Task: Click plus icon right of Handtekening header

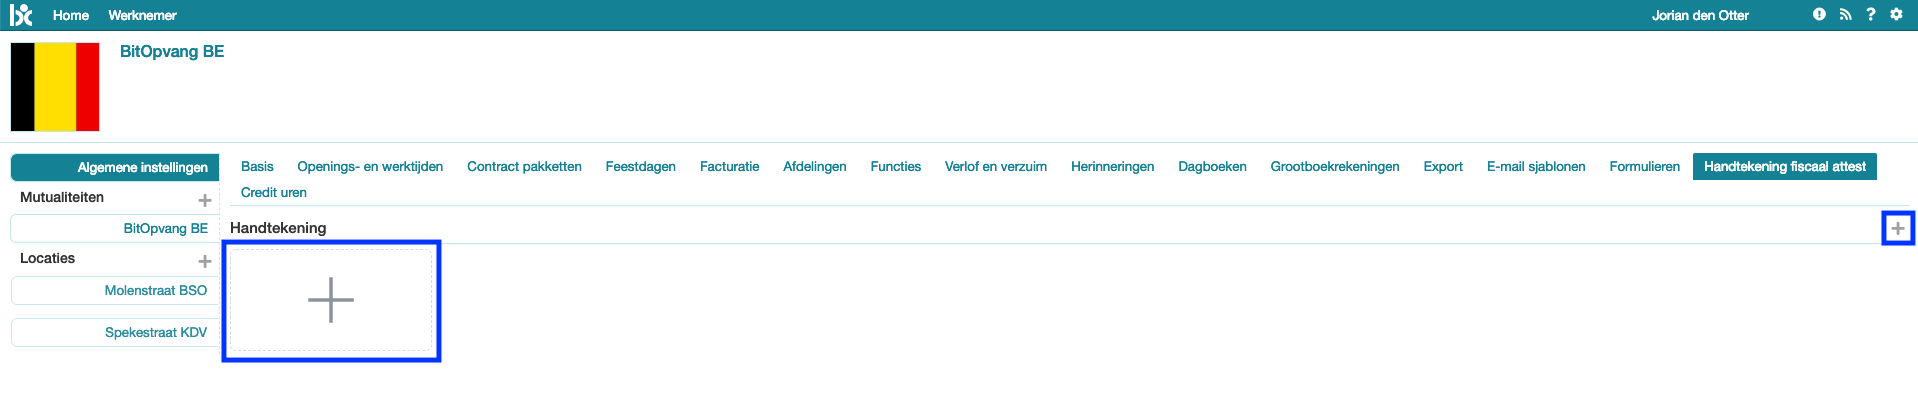Action: pos(1897,228)
